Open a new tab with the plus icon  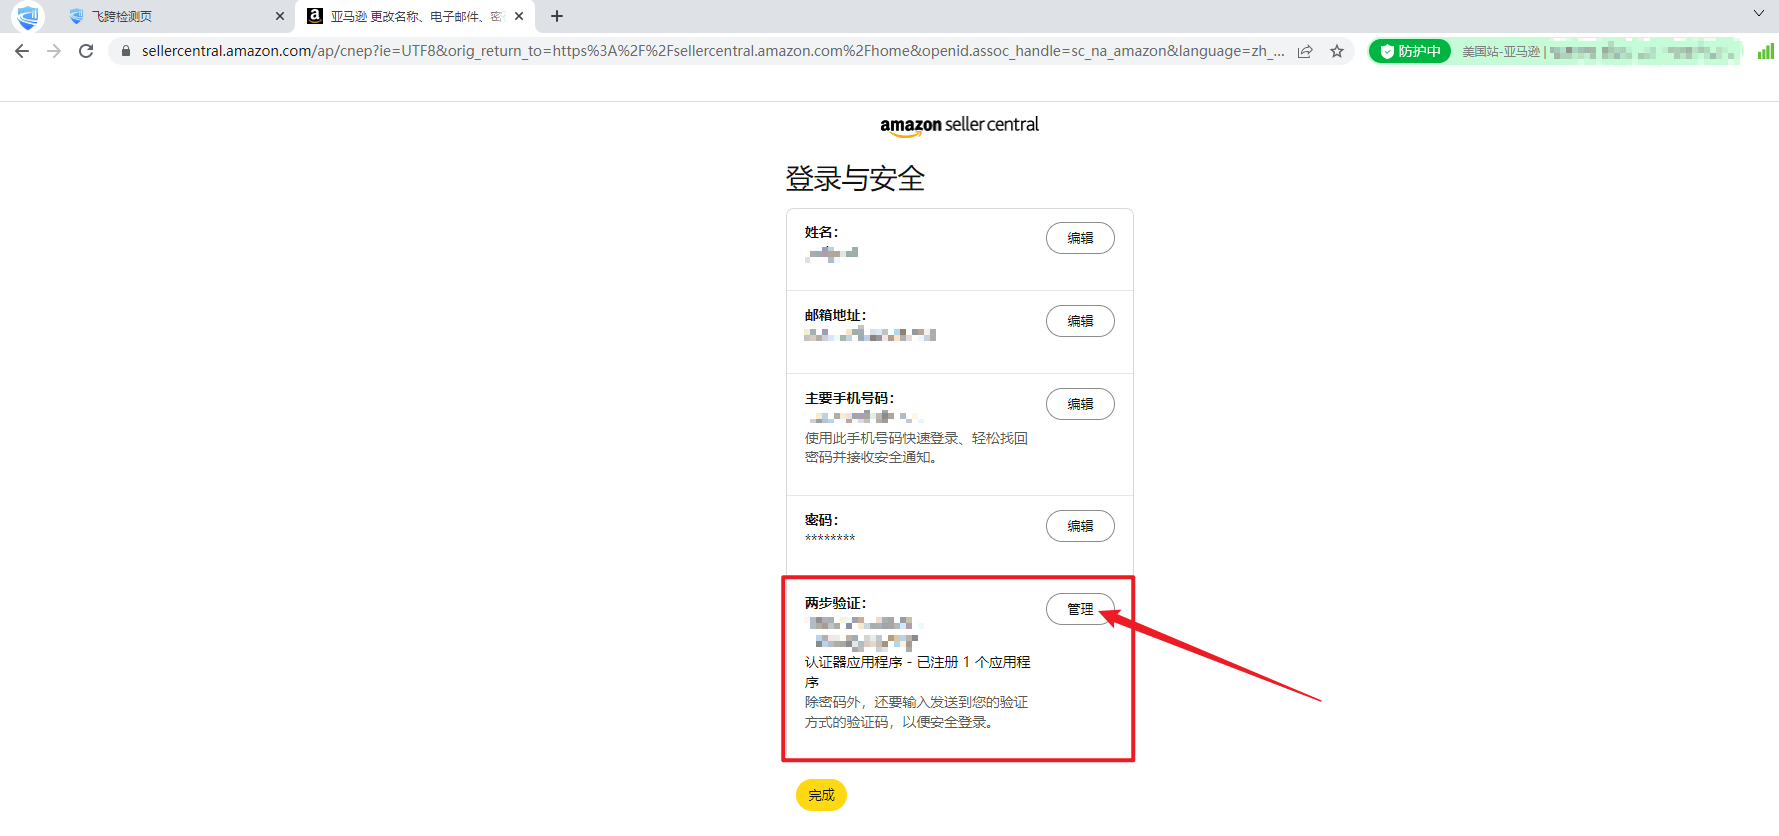pos(557,16)
